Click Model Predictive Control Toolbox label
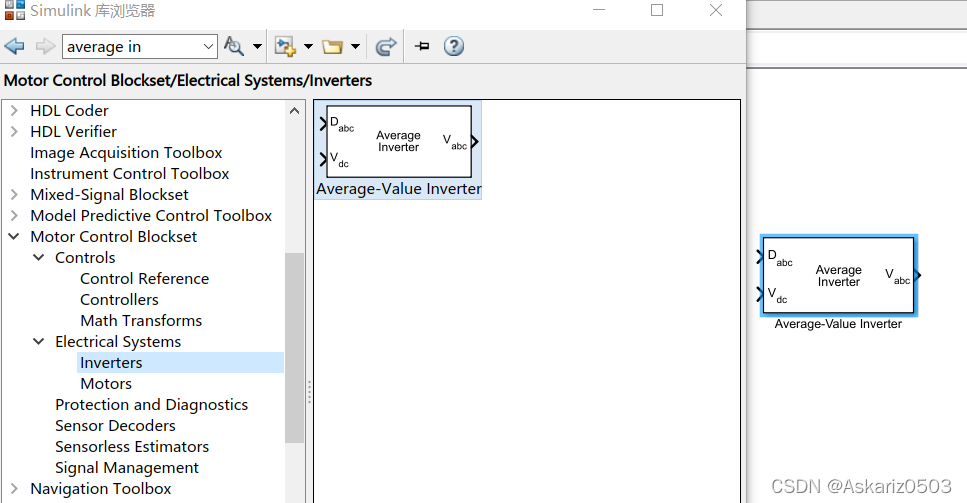The height and width of the screenshot is (503, 967). tap(151, 216)
